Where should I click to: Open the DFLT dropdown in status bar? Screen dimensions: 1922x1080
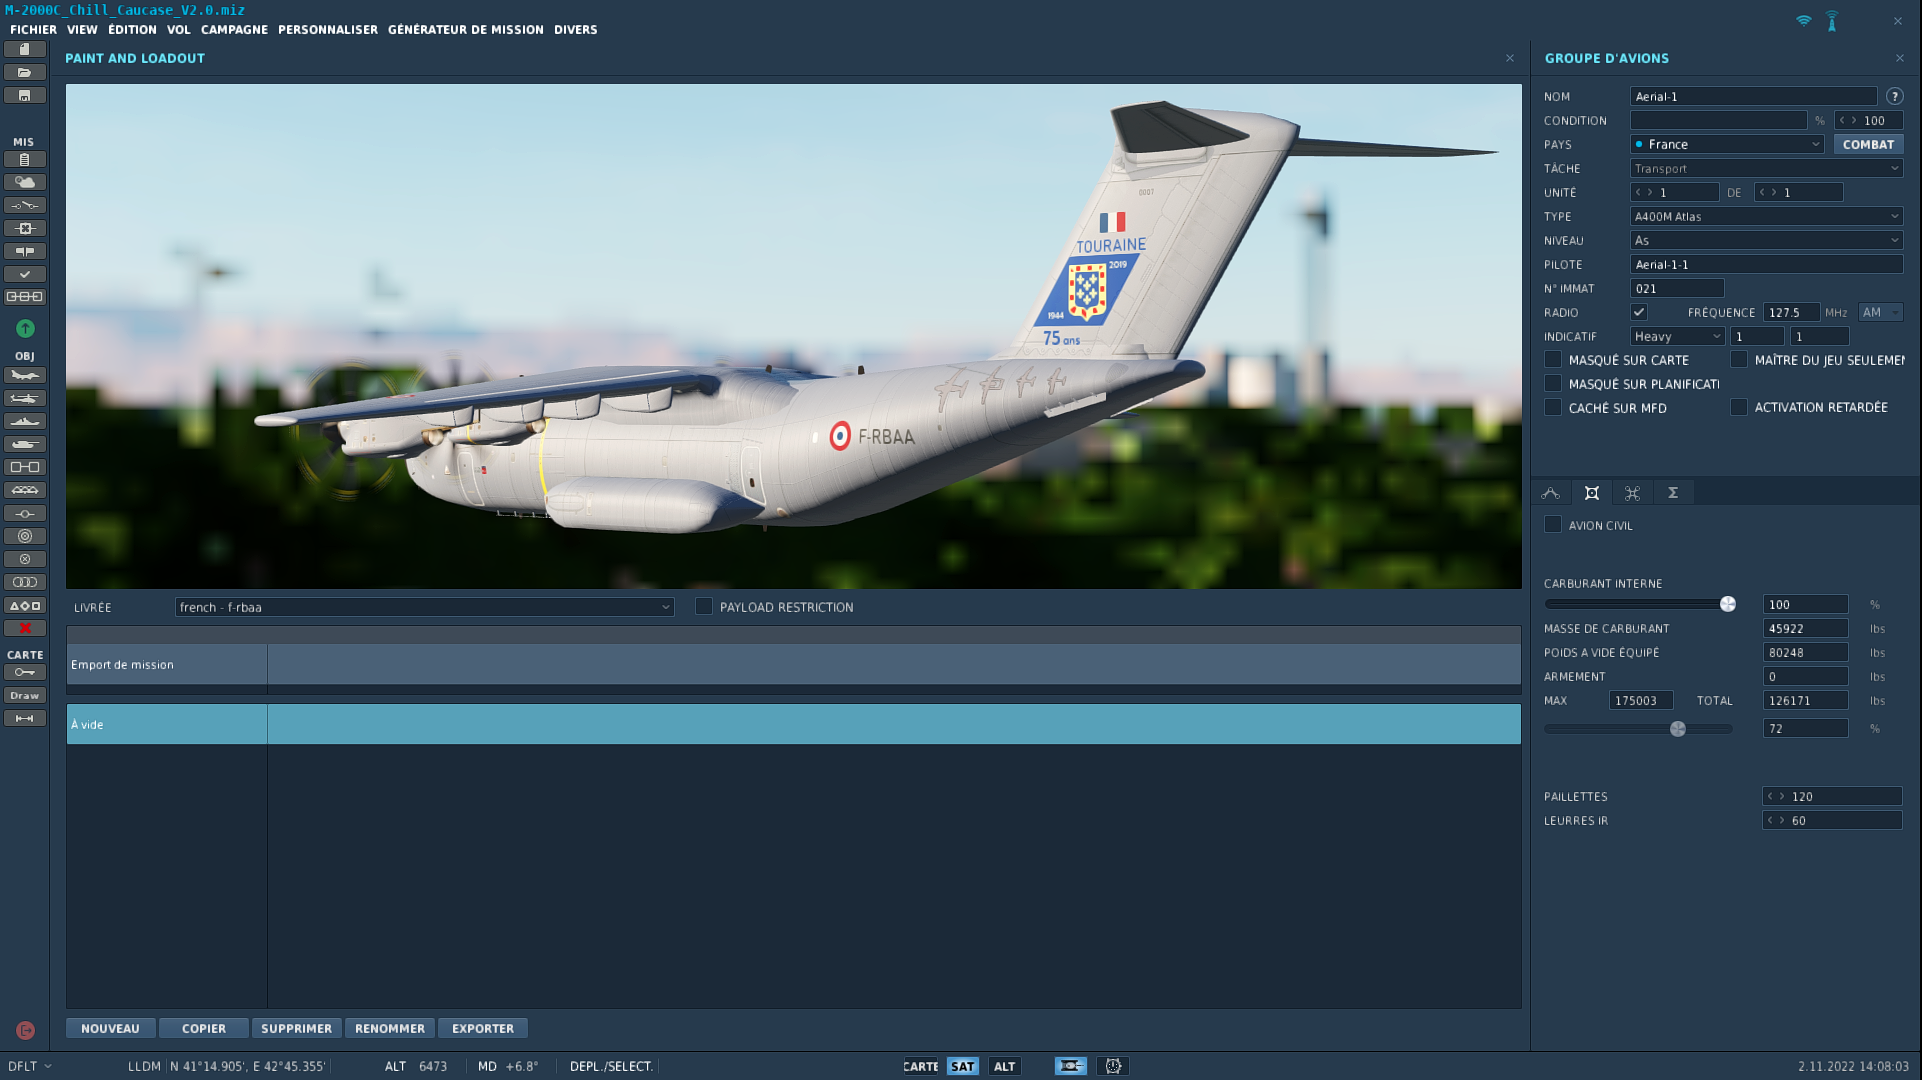pos(30,1066)
